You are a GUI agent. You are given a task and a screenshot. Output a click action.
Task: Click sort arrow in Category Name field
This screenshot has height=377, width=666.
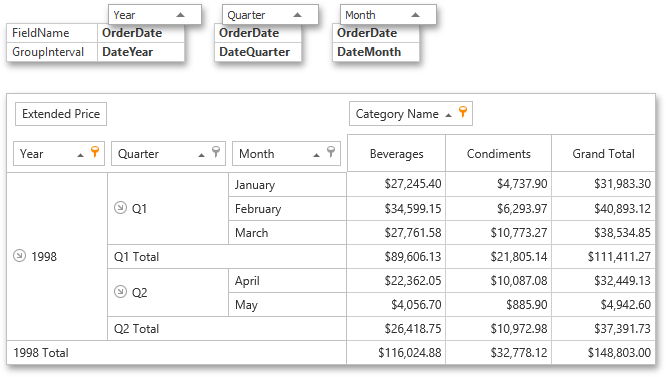click(x=449, y=115)
